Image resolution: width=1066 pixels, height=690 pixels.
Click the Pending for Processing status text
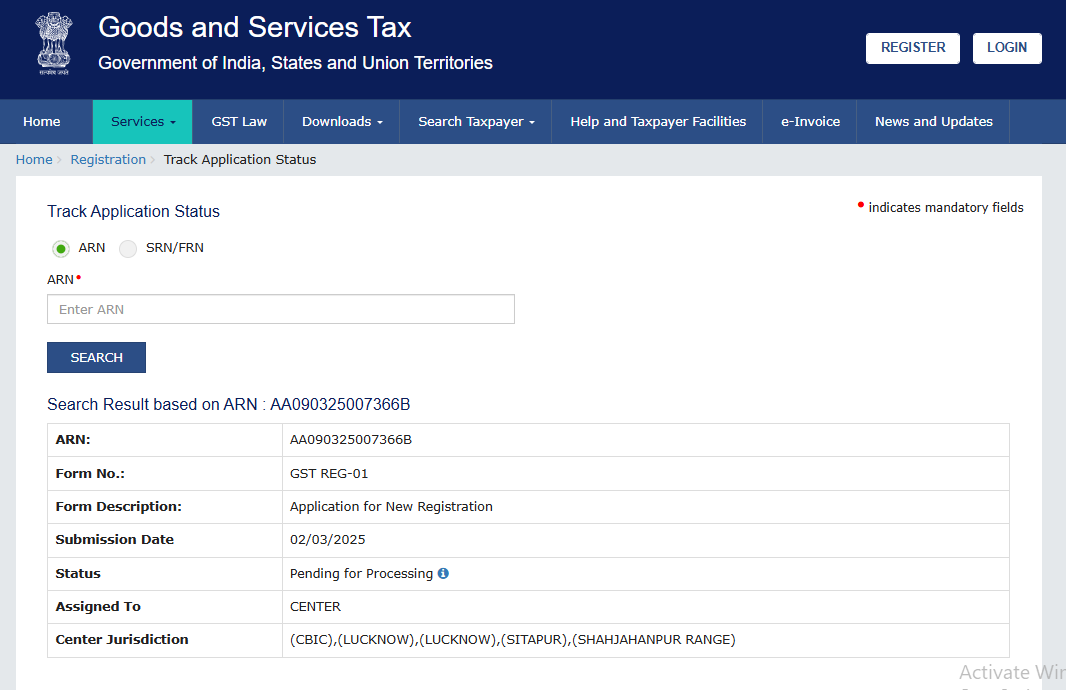click(361, 574)
